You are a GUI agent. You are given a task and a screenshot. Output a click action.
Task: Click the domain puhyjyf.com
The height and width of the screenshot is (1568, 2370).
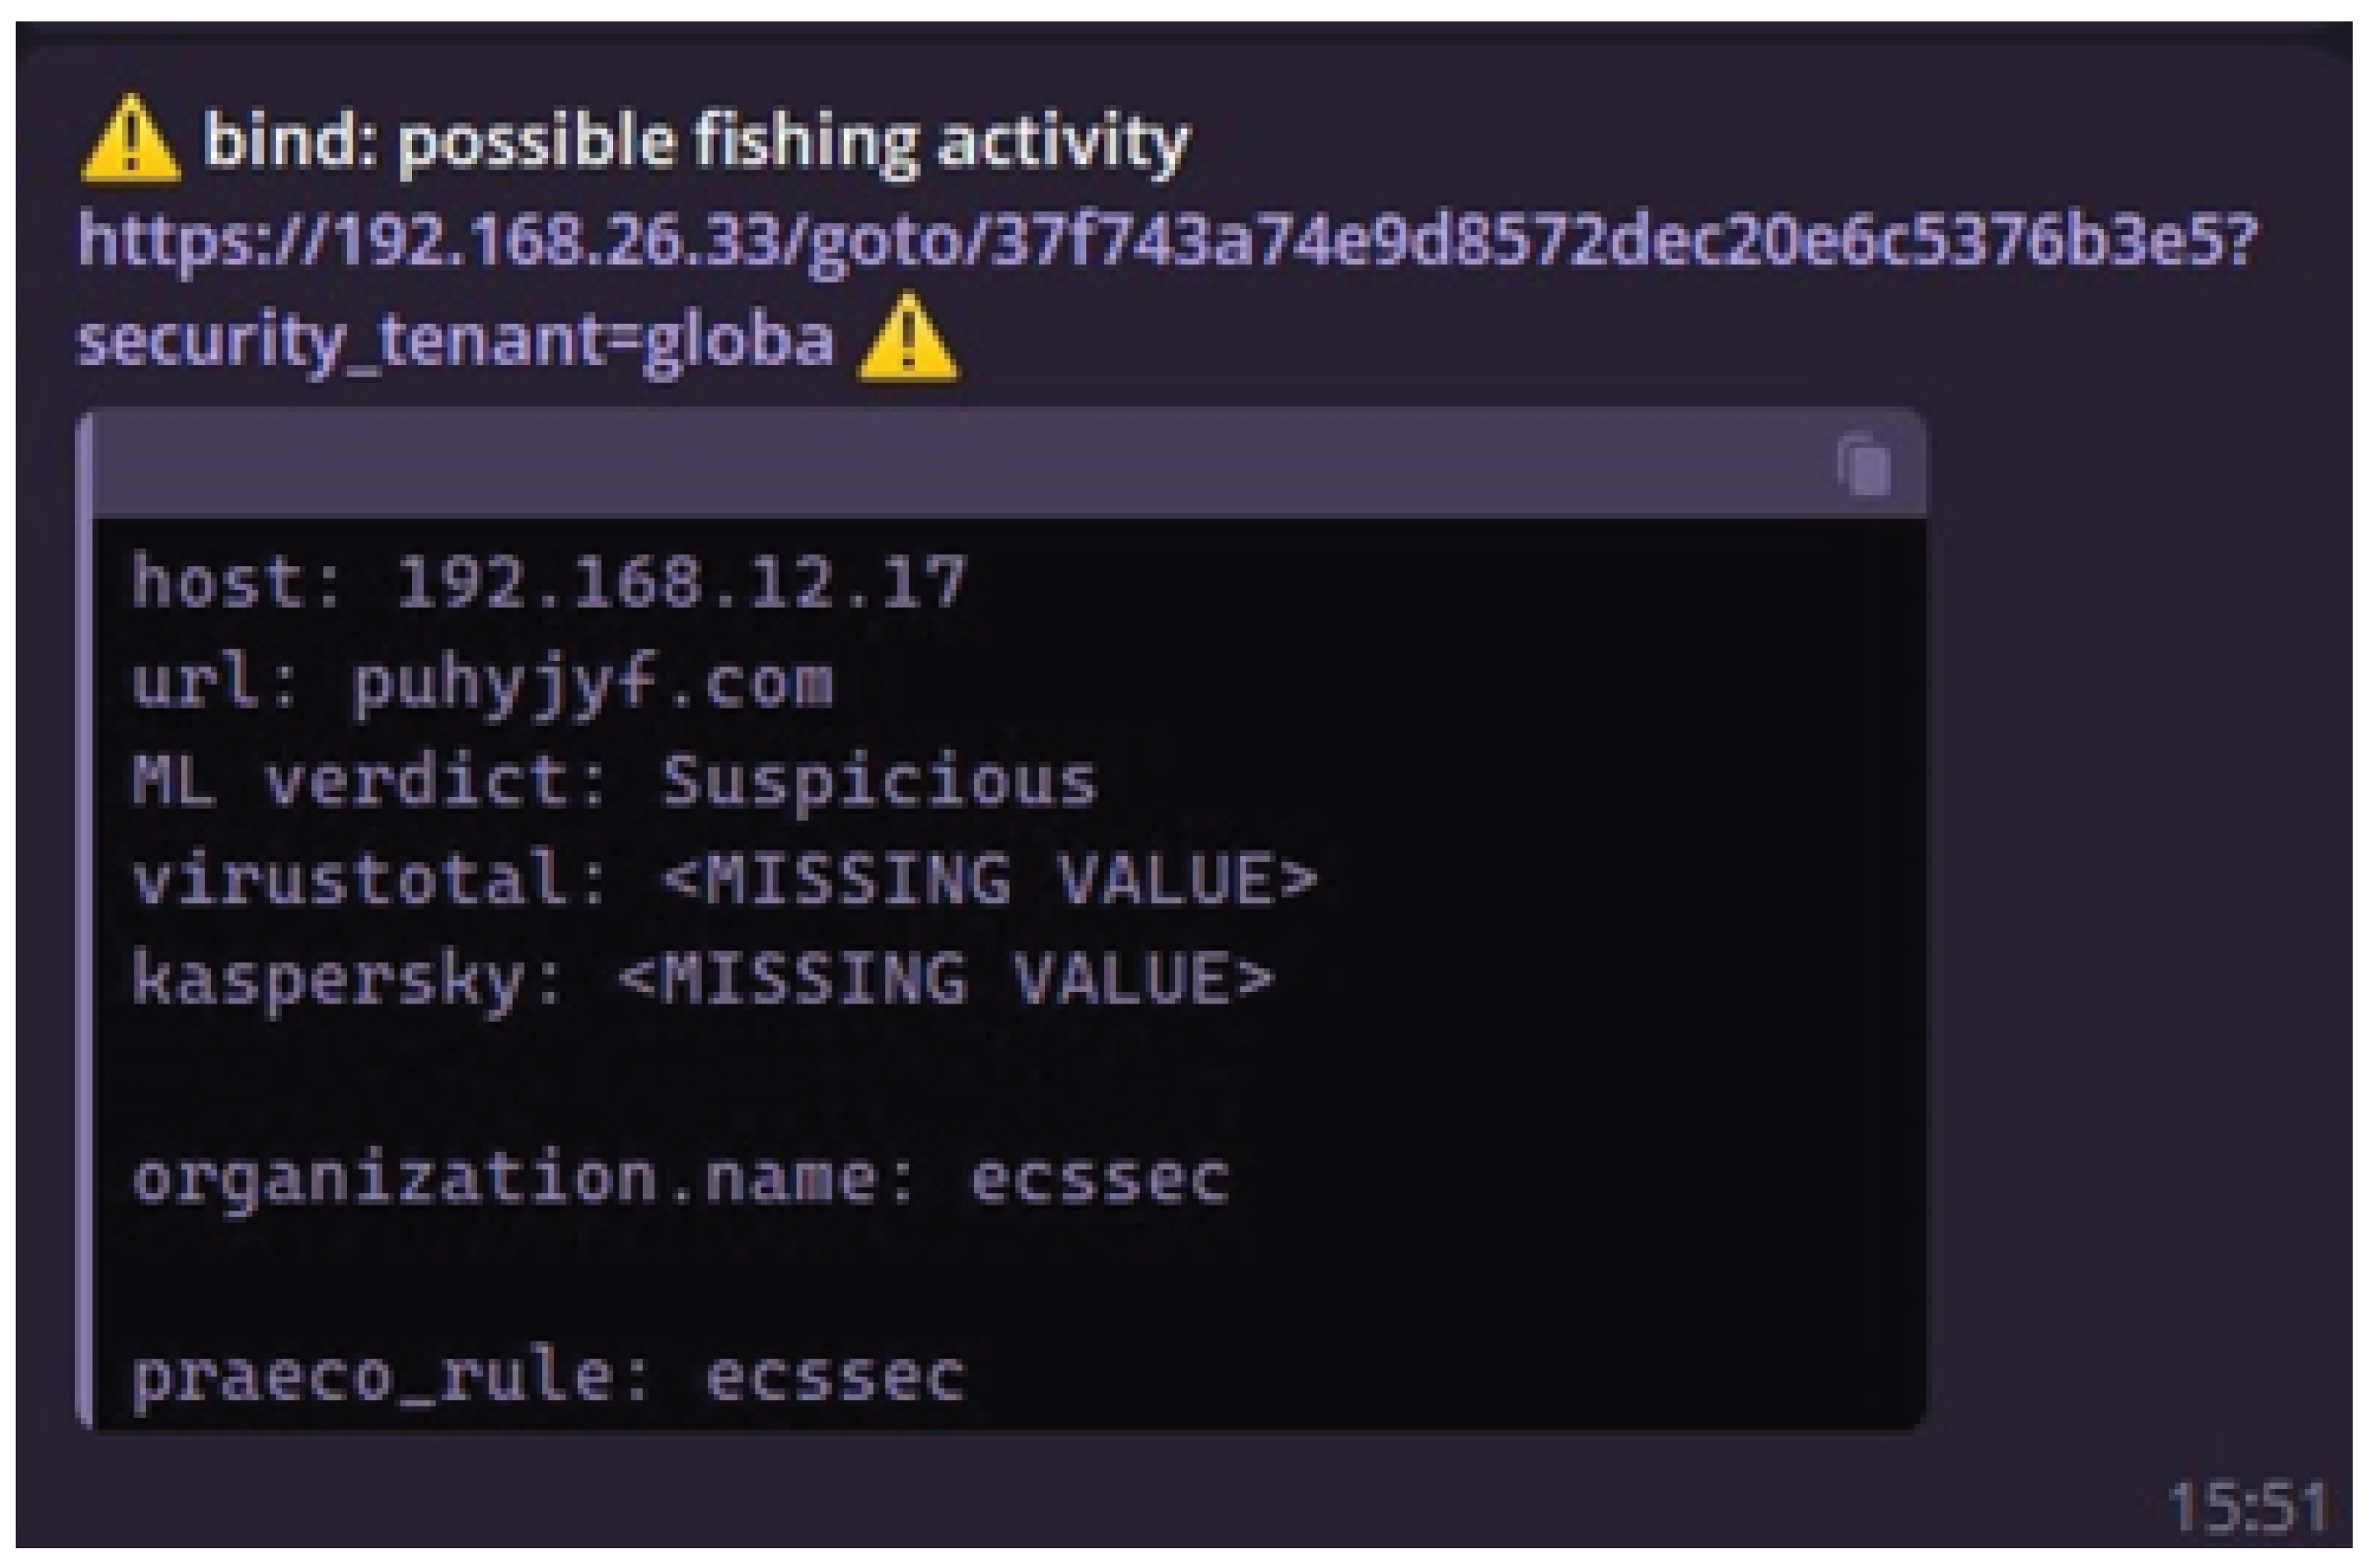click(x=592, y=684)
